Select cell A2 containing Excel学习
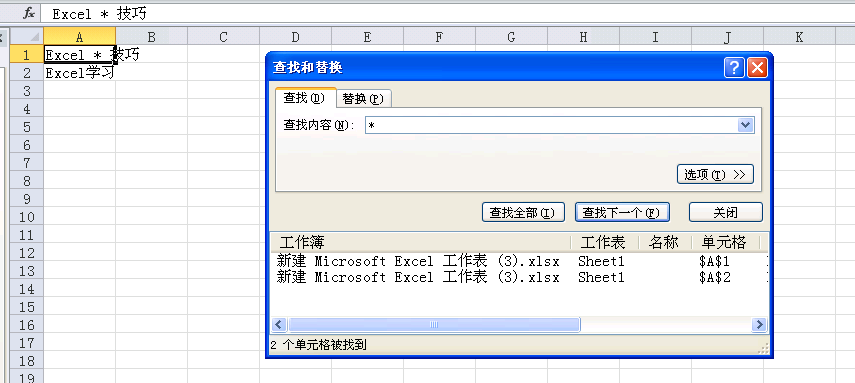 80,73
